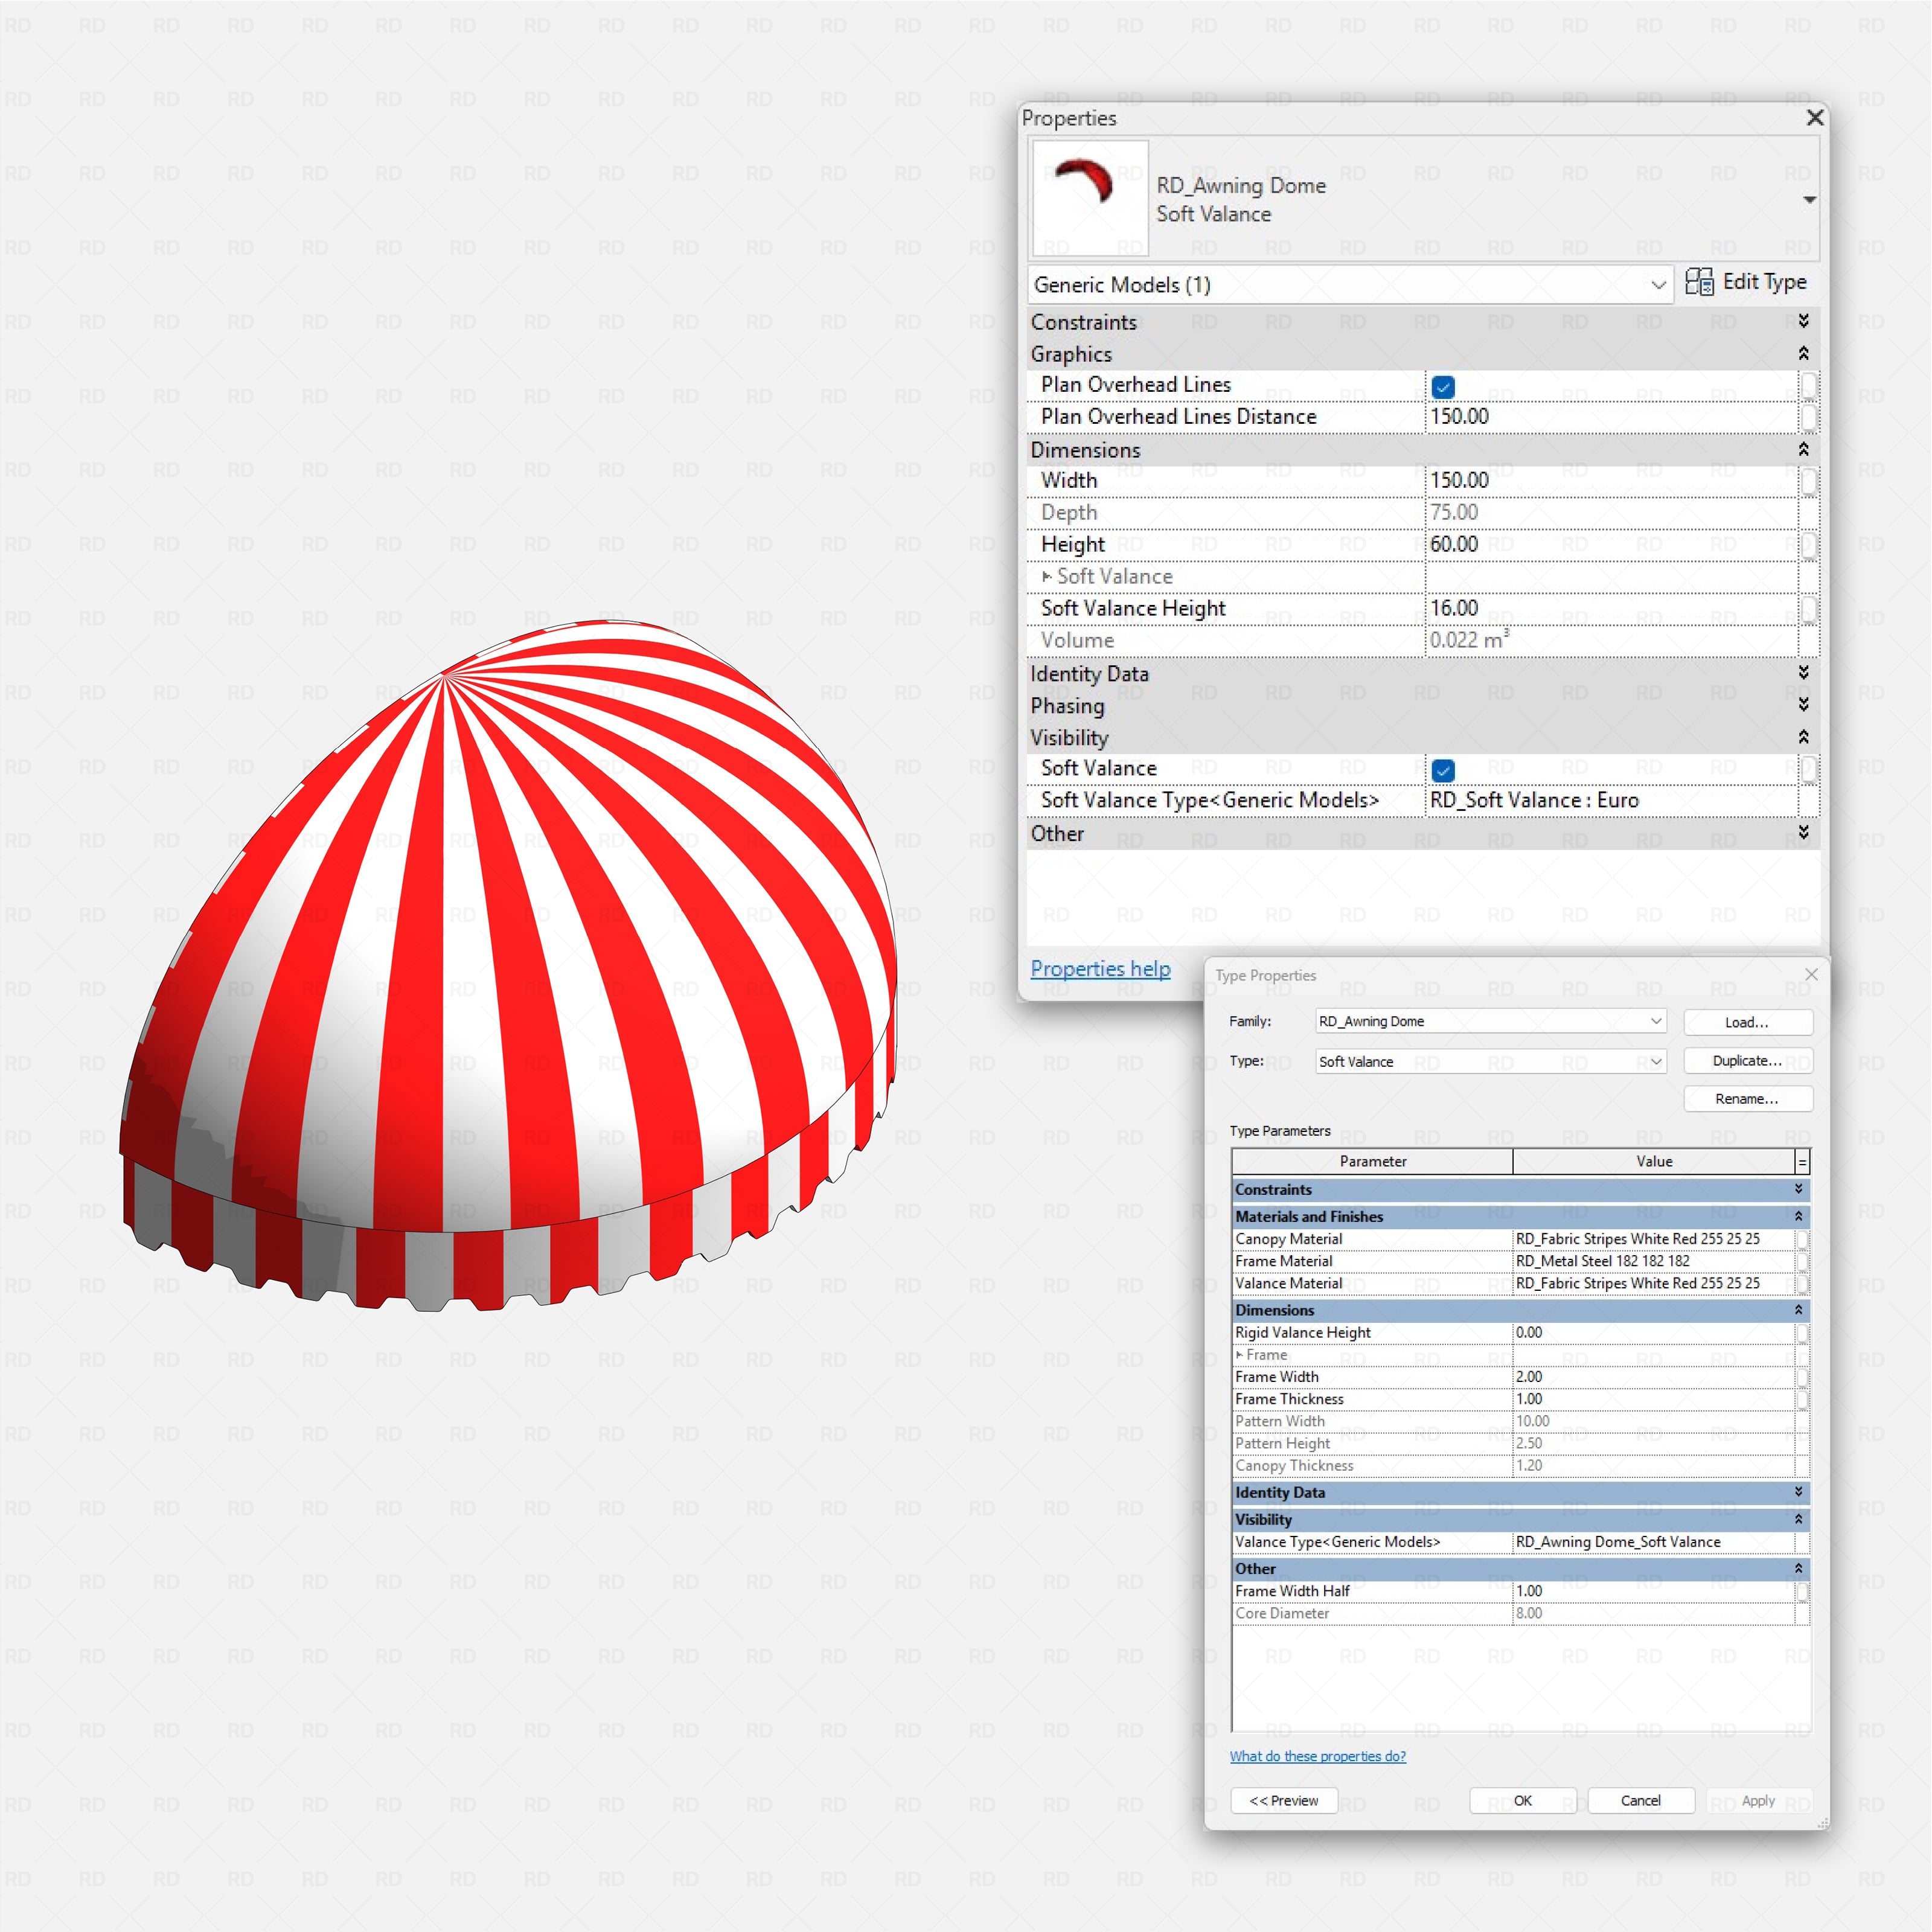Expand the Other section in Properties
Image resolution: width=1932 pixels, height=1932 pixels.
1803,833
